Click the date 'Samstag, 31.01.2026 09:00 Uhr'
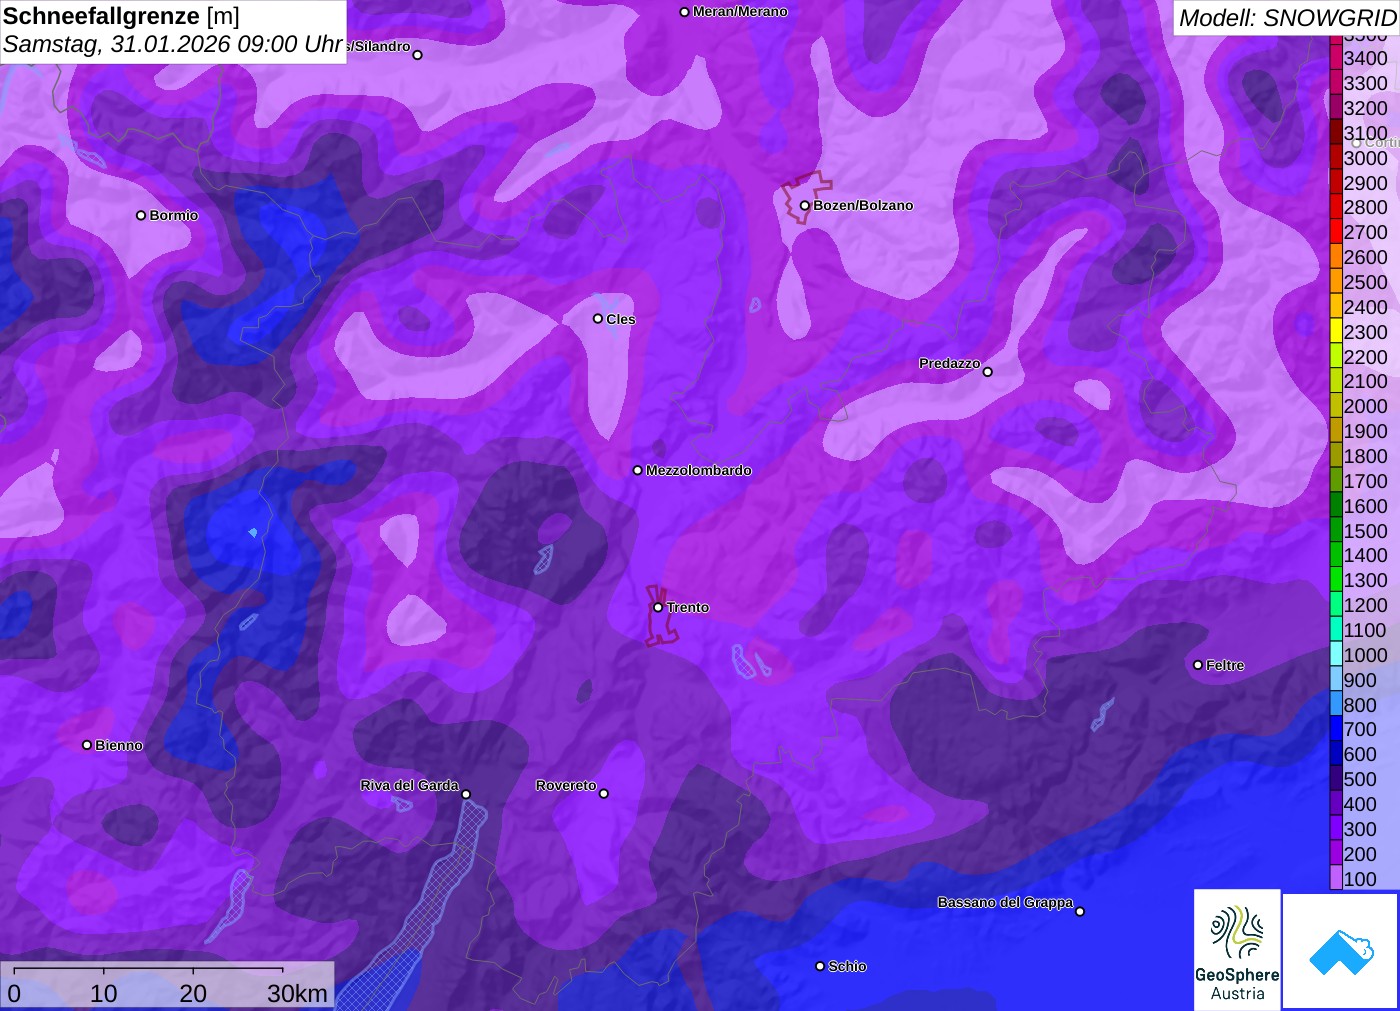 point(173,44)
